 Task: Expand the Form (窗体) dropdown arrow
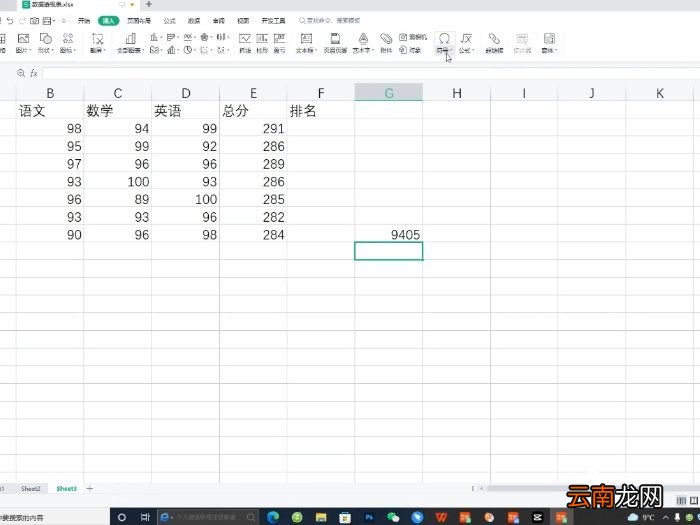point(556,50)
